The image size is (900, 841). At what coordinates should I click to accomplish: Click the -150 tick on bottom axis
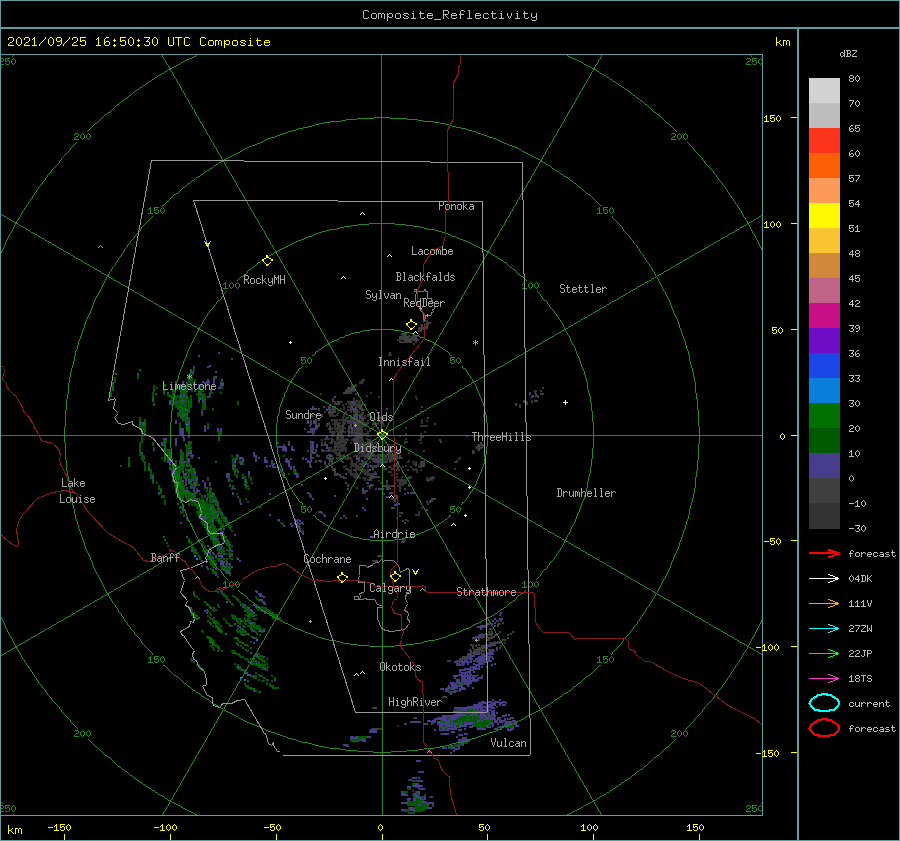click(x=59, y=827)
